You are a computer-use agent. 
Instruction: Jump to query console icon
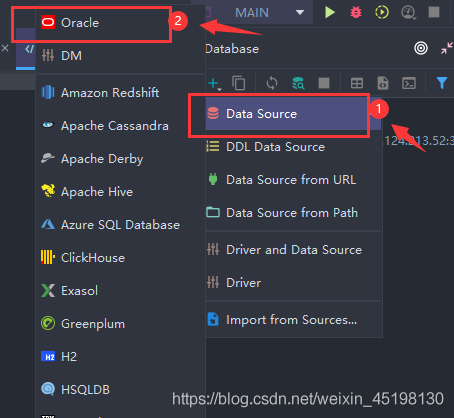coord(409,83)
